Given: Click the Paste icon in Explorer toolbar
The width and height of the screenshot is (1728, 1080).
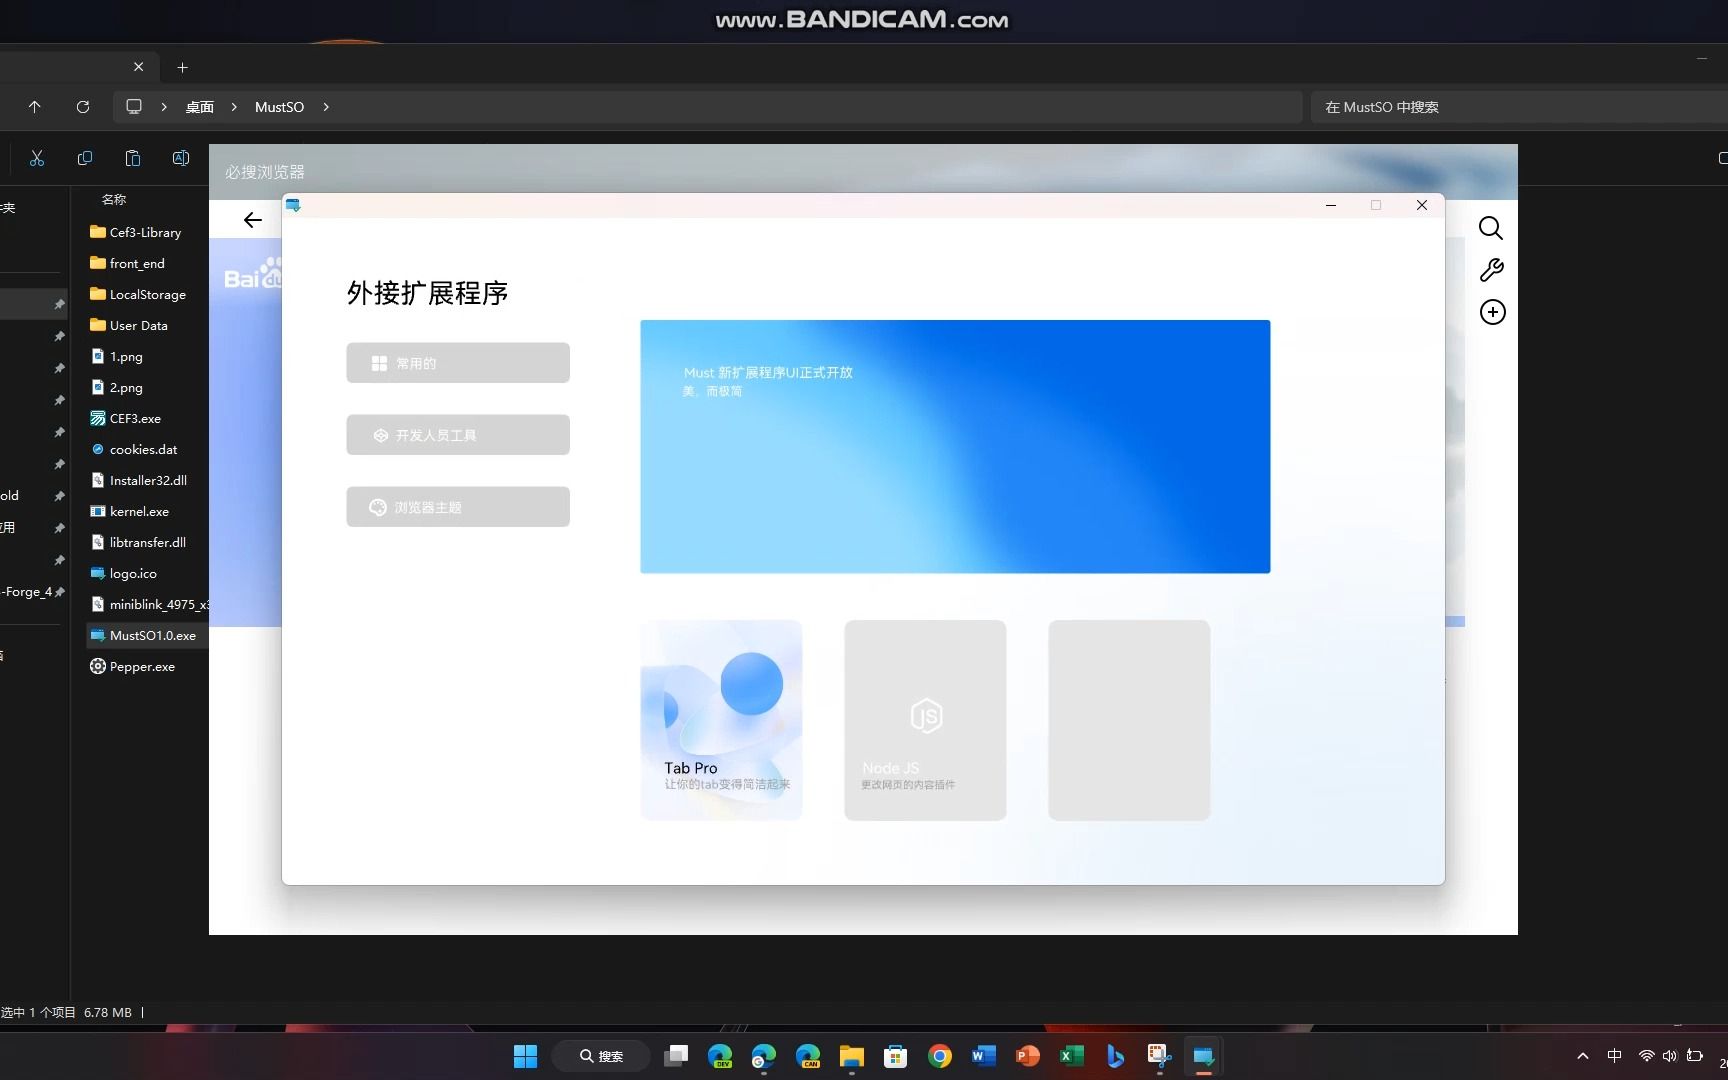Looking at the screenshot, I should [133, 158].
